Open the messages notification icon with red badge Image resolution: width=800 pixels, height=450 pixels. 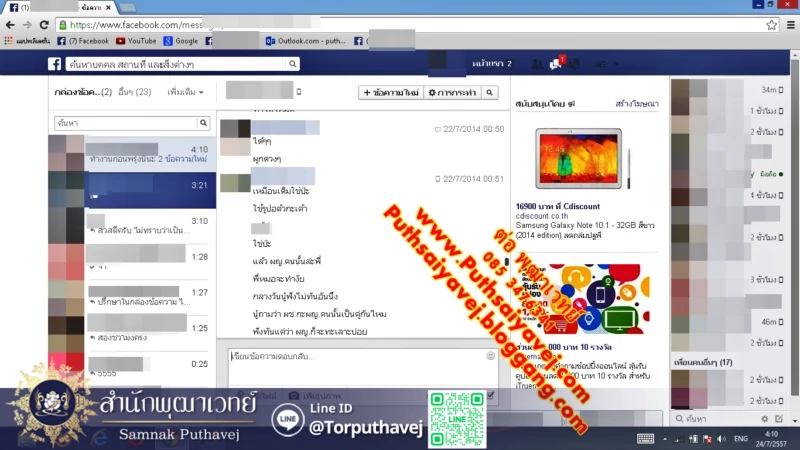(x=557, y=64)
